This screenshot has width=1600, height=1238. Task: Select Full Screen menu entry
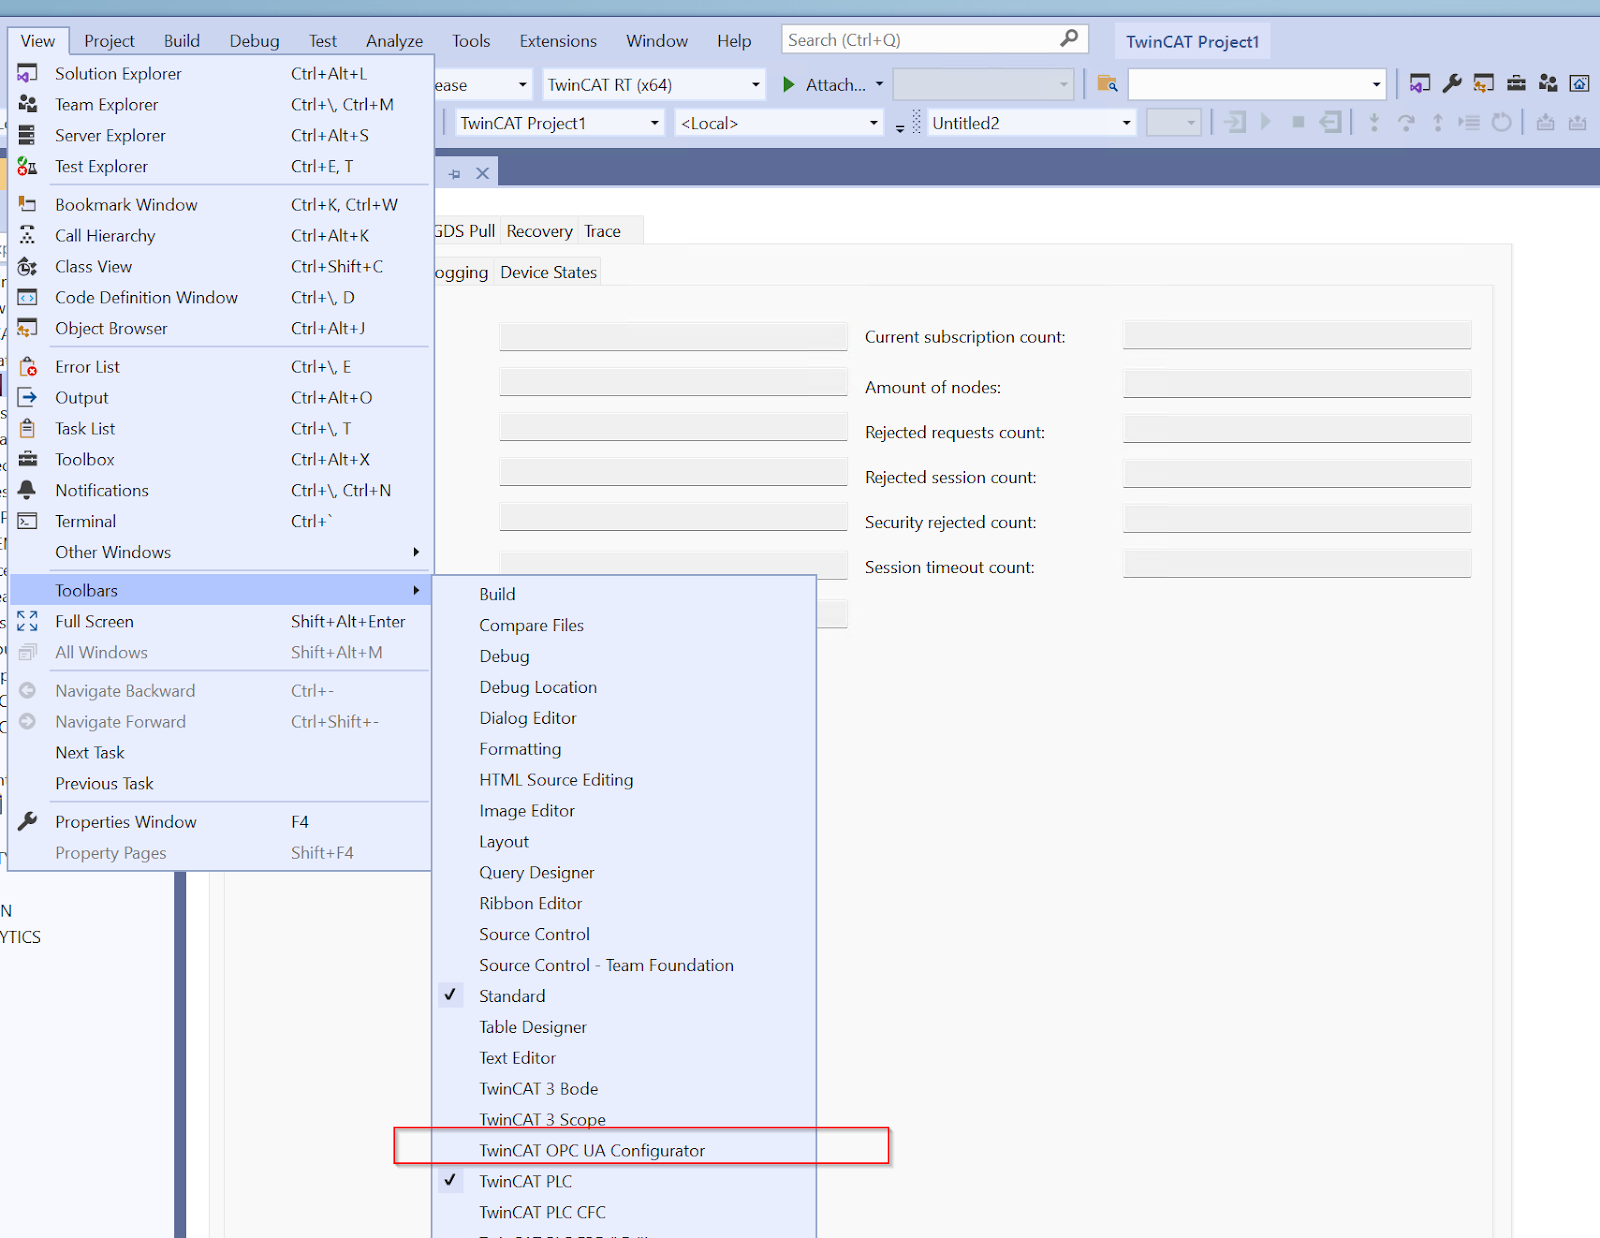point(220,621)
